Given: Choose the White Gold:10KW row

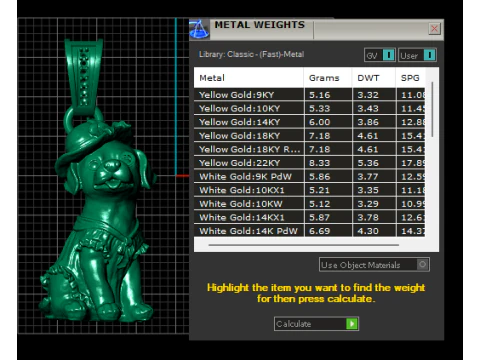Looking at the screenshot, I should (x=309, y=204).
